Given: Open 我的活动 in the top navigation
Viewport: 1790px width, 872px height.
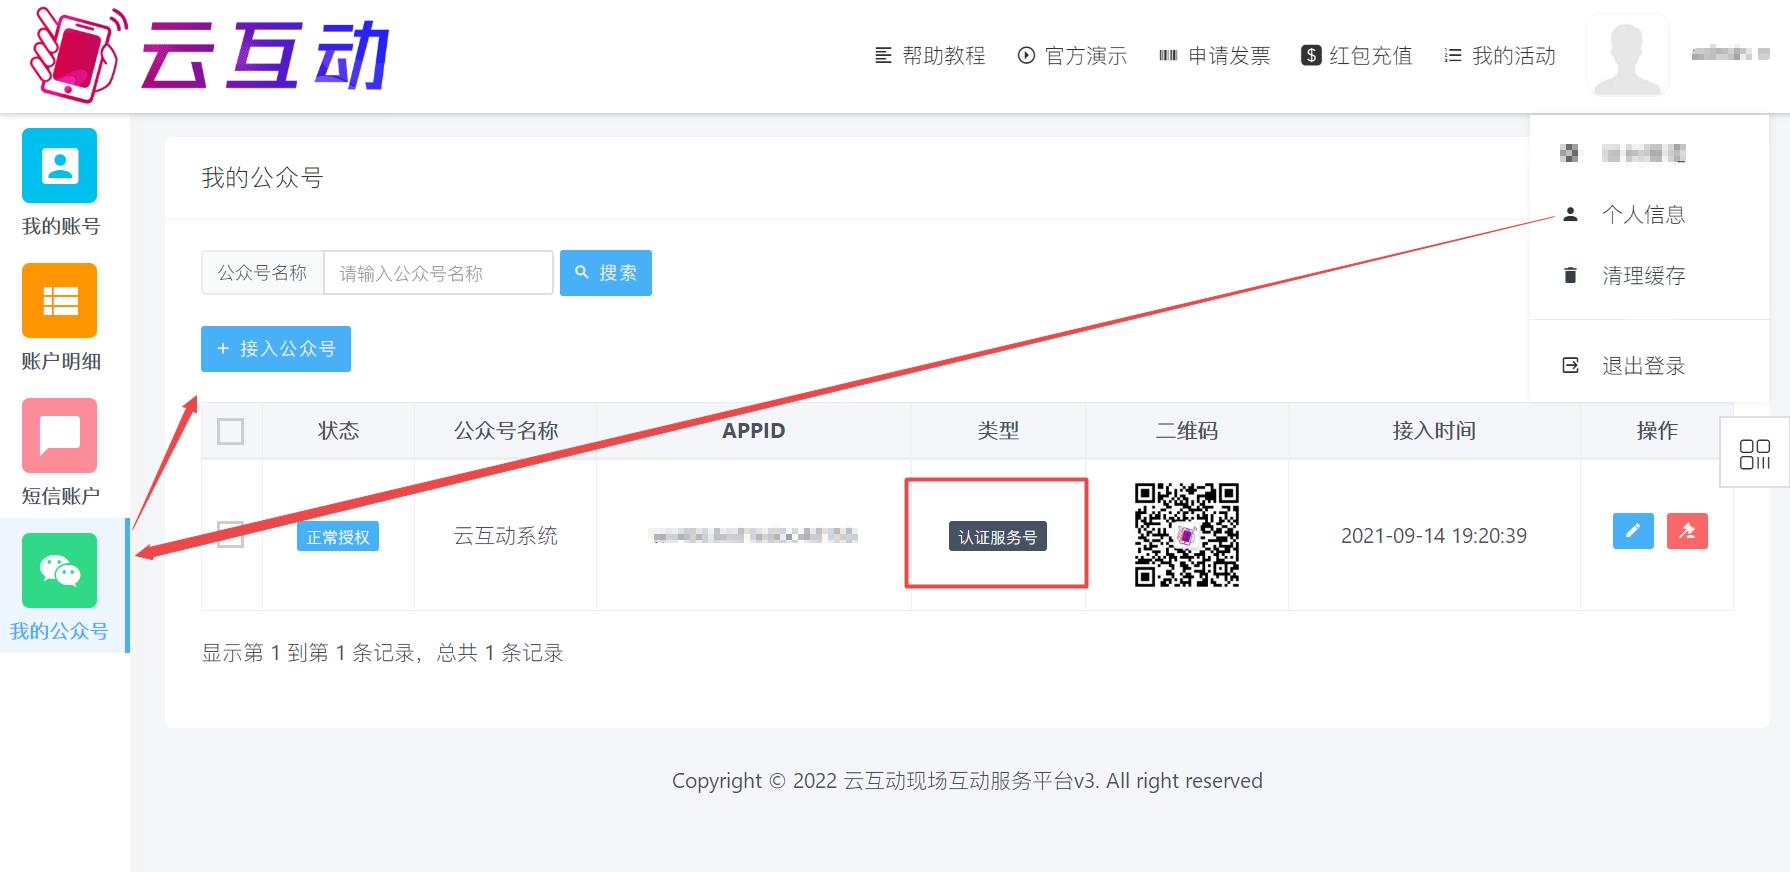Looking at the screenshot, I should pyautogui.click(x=1500, y=56).
